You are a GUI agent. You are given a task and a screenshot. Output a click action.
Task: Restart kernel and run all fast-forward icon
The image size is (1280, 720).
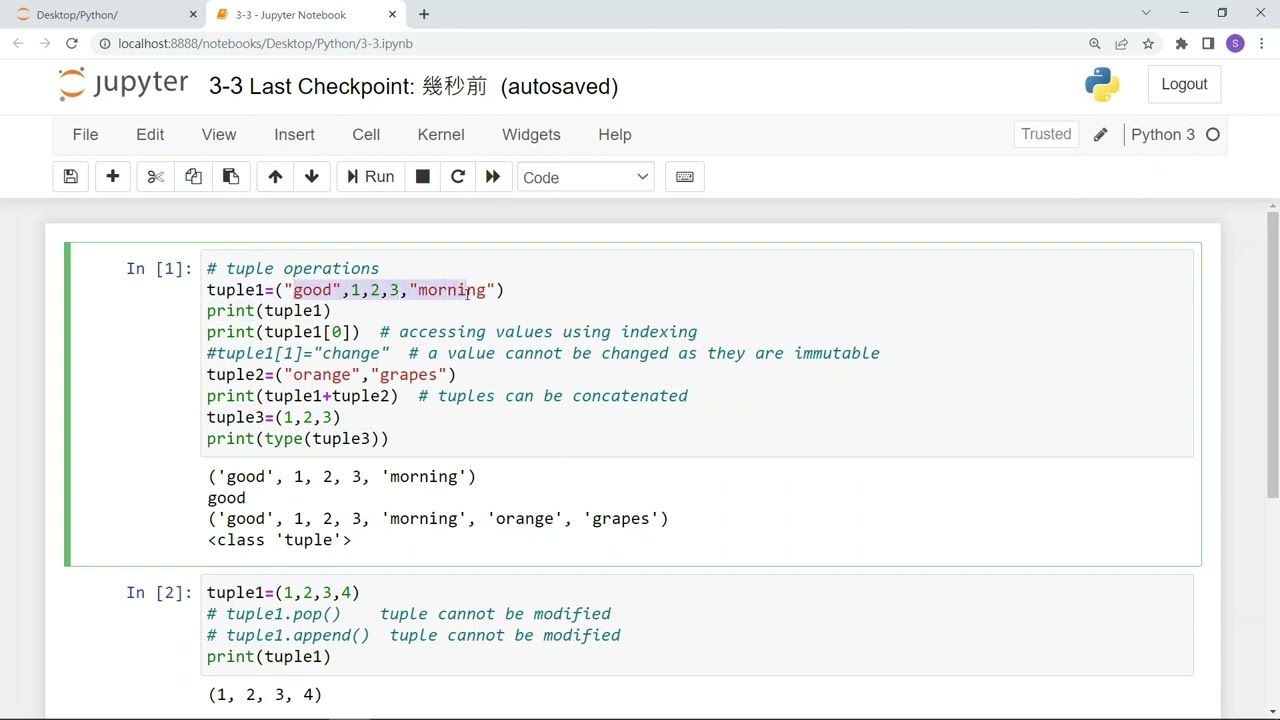pyautogui.click(x=493, y=177)
